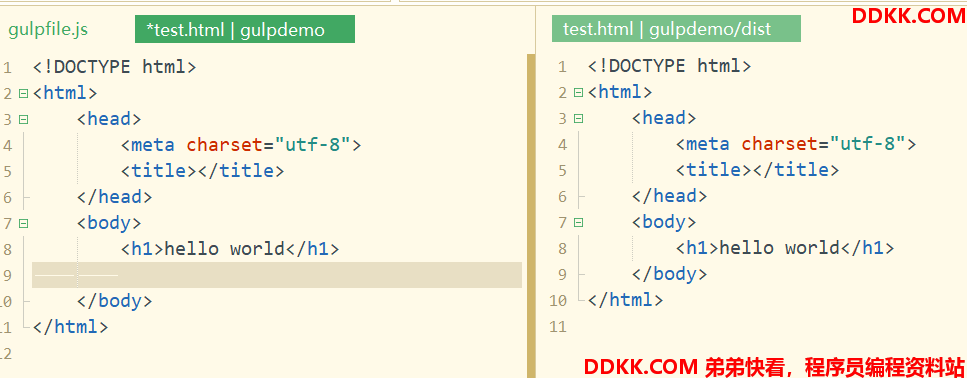Screen dimensions: 967x378
Task: Click line number 11 in gulpdemo/dist editor gutter
Action: coord(558,326)
